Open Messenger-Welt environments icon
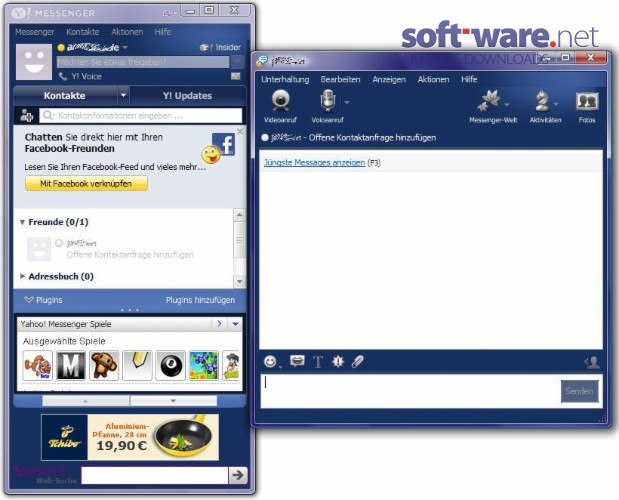619x500 pixels. coord(489,101)
